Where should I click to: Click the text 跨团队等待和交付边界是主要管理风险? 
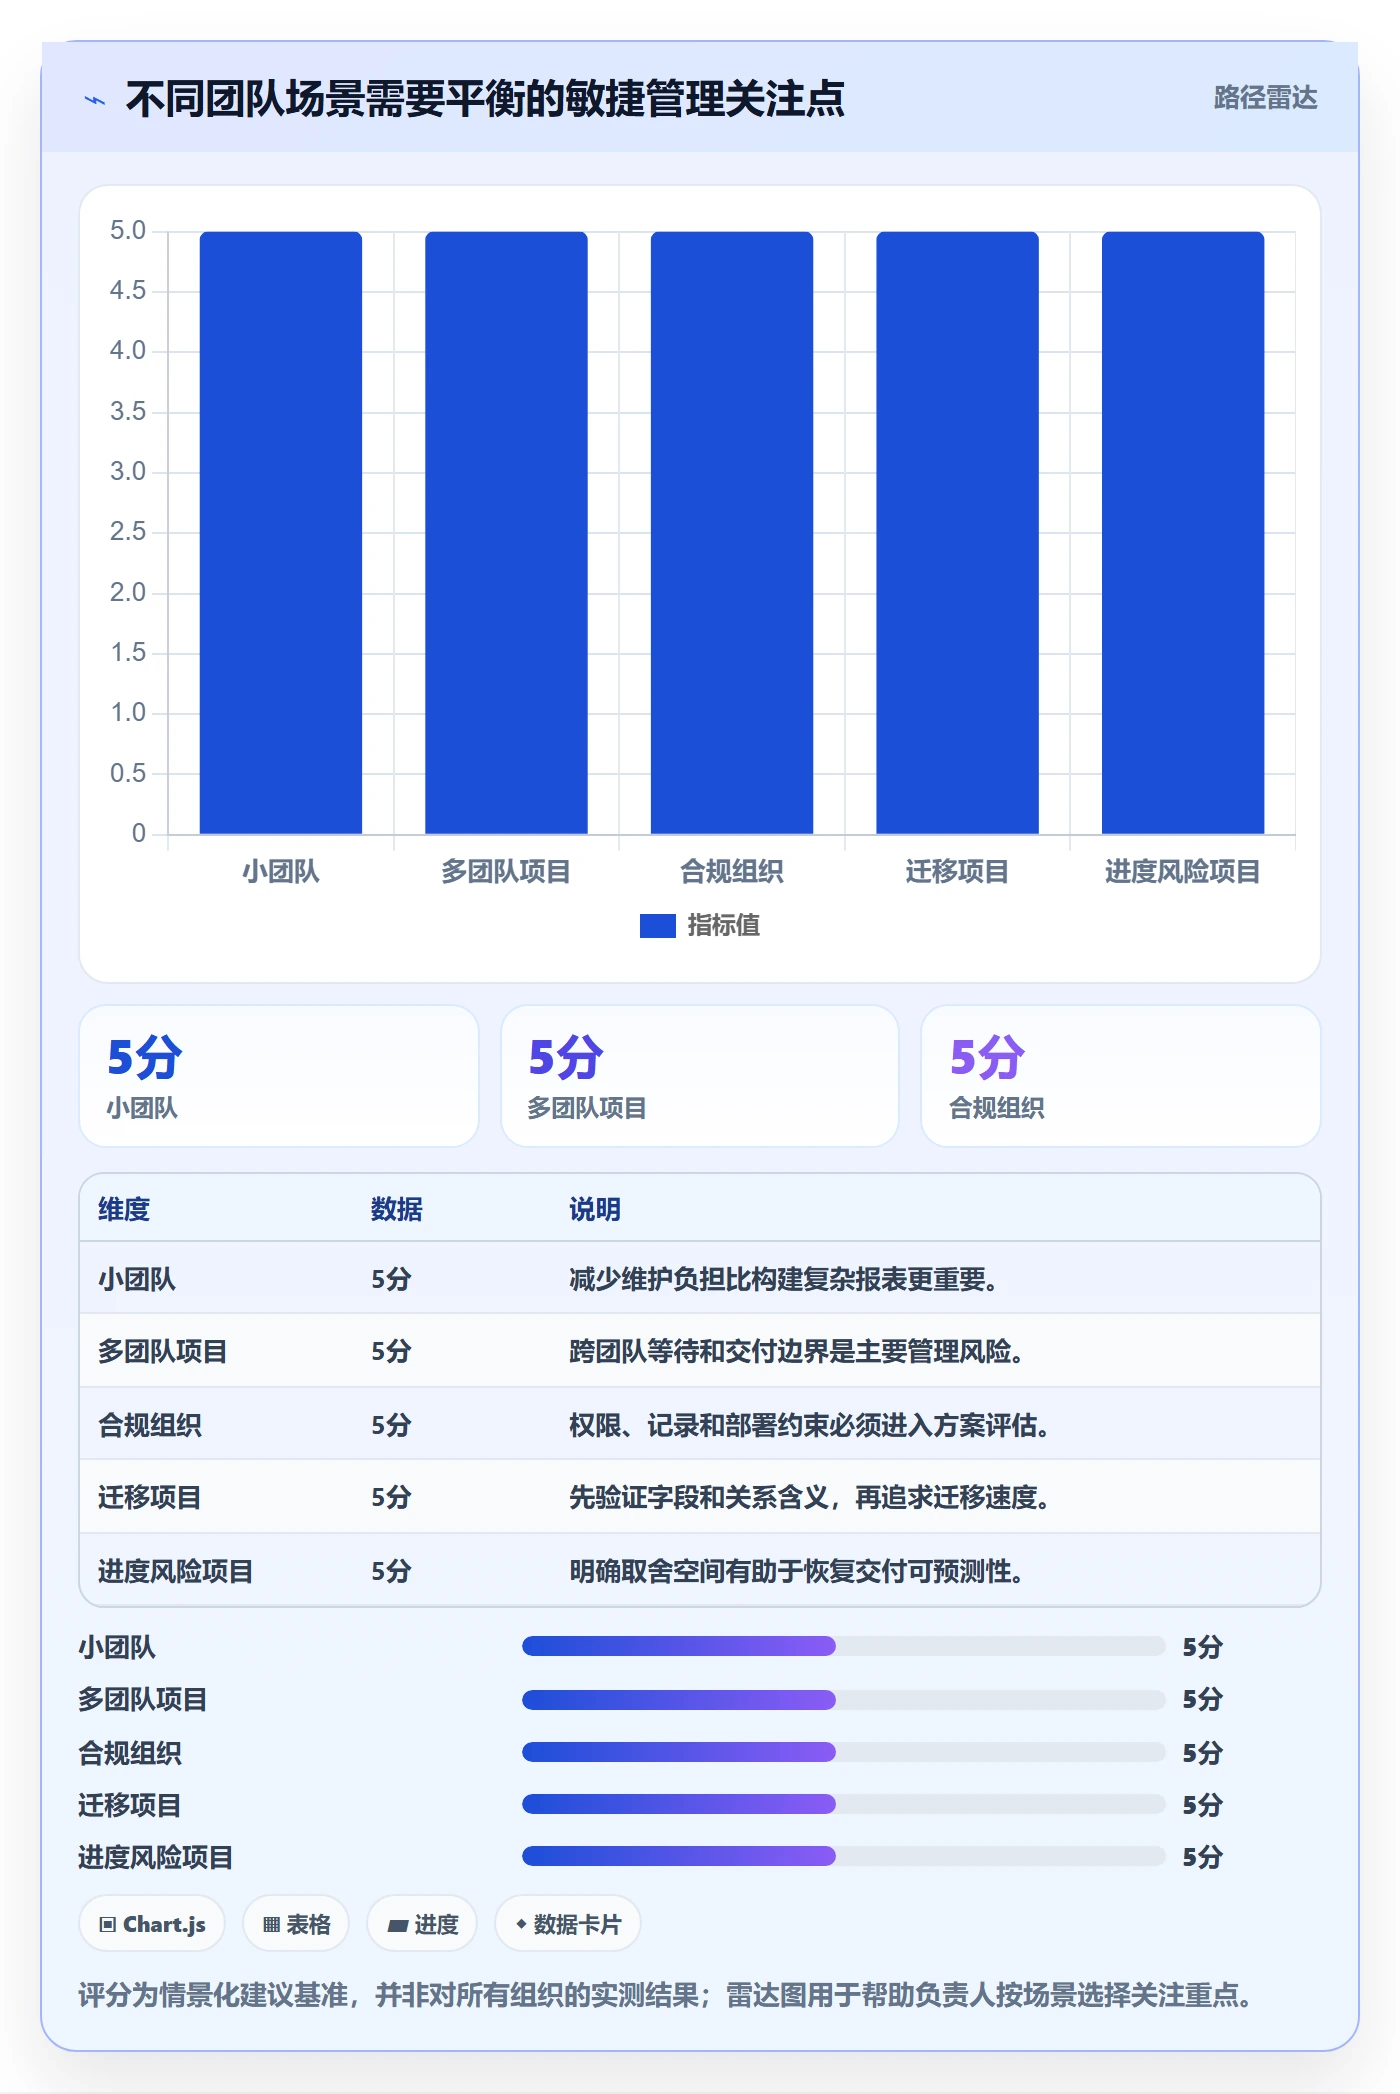coord(798,1352)
